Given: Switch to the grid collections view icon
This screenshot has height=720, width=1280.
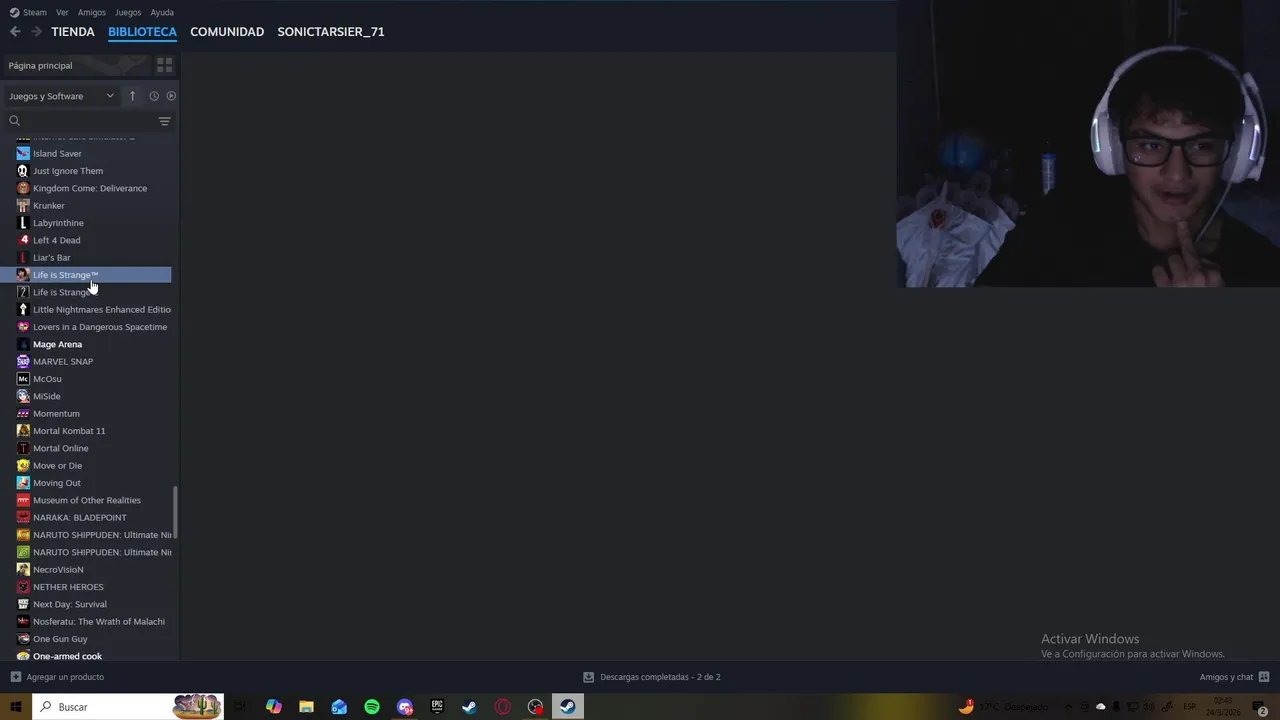Looking at the screenshot, I should (x=165, y=65).
